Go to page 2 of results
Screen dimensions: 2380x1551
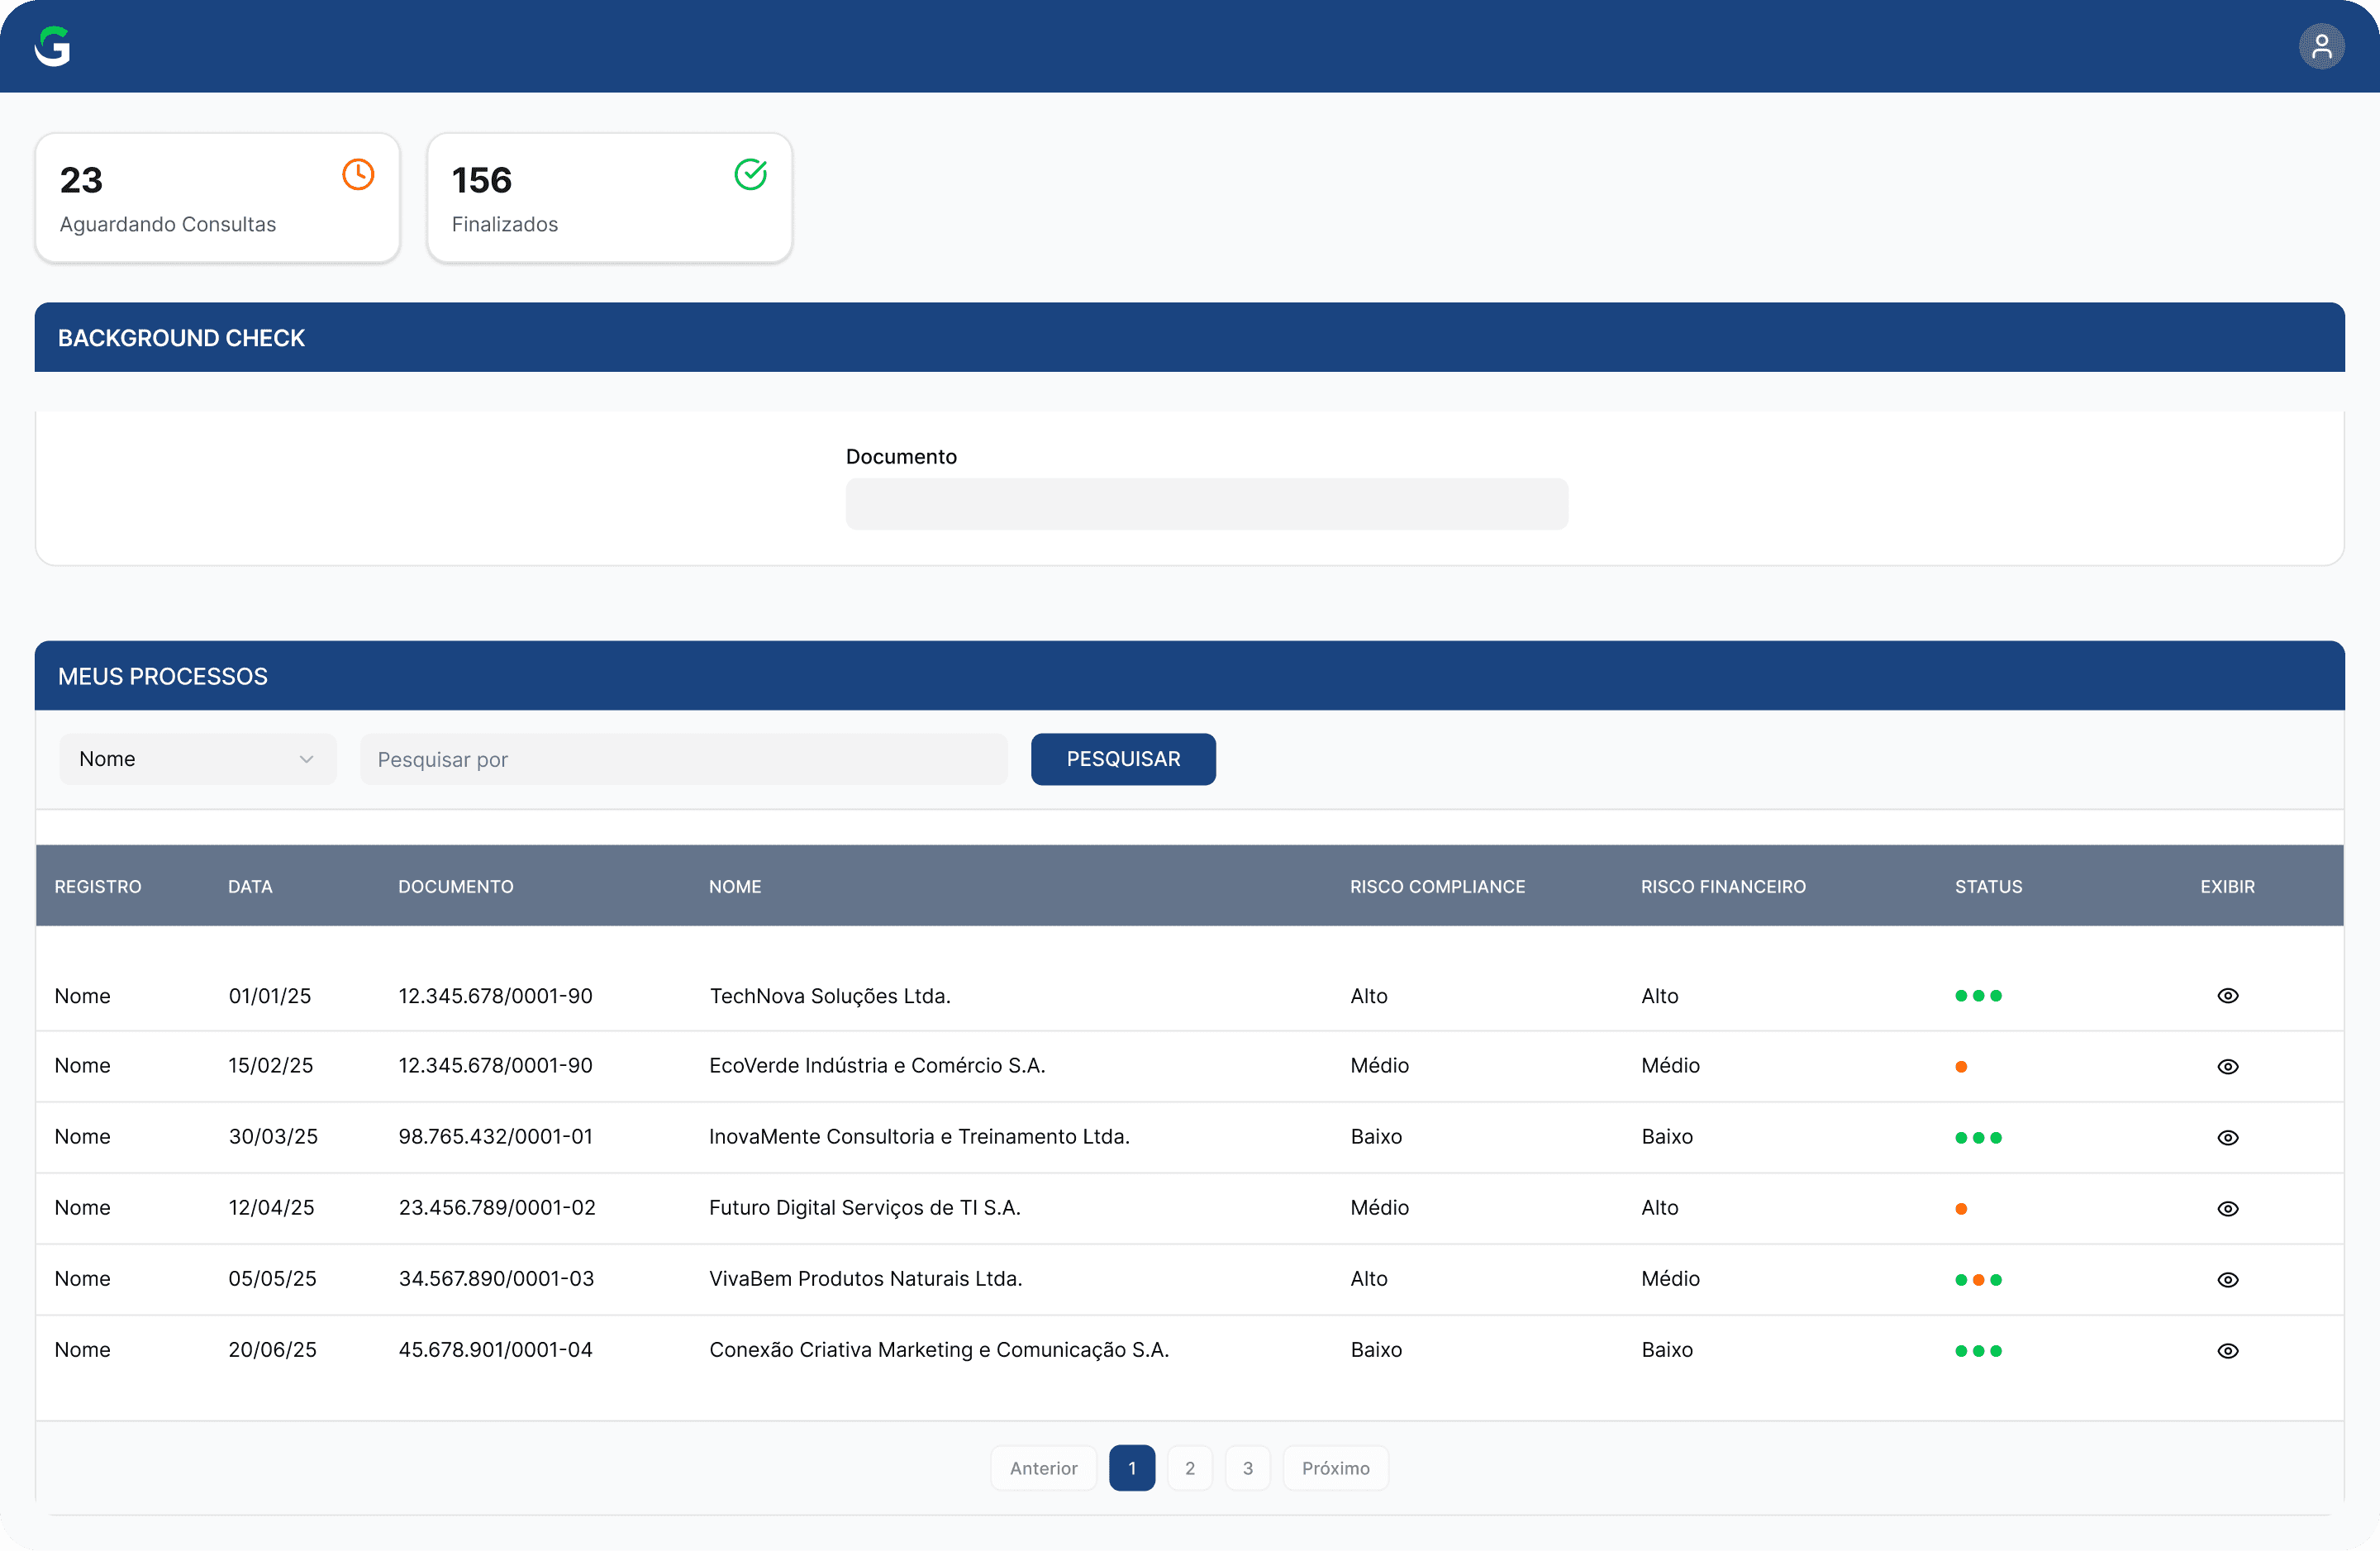pyautogui.click(x=1190, y=1468)
